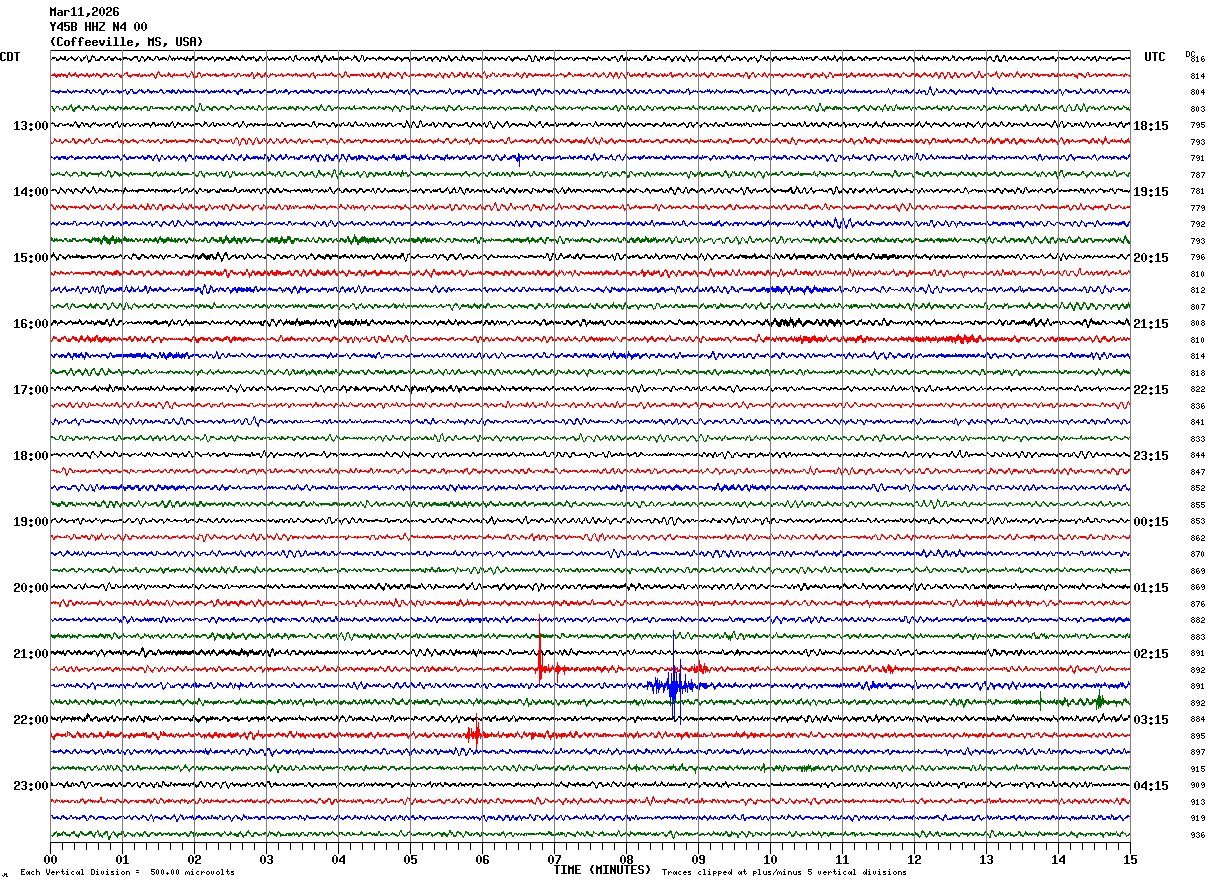This screenshot has width=1210, height=886.
Task: Click the TIME (MINUTES) axis title
Action: pos(602,870)
